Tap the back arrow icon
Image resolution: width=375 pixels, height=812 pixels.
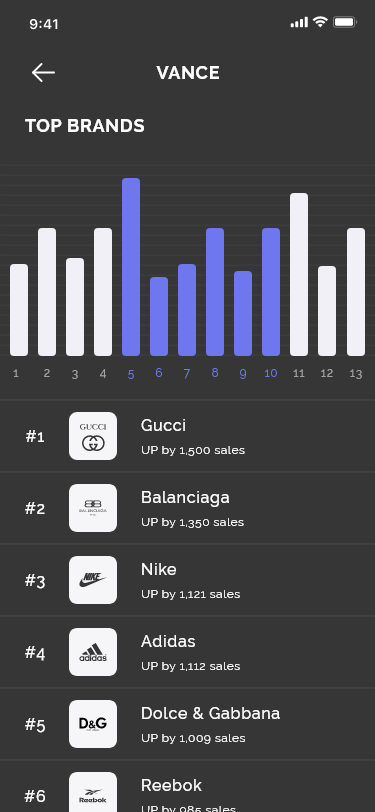click(x=43, y=72)
